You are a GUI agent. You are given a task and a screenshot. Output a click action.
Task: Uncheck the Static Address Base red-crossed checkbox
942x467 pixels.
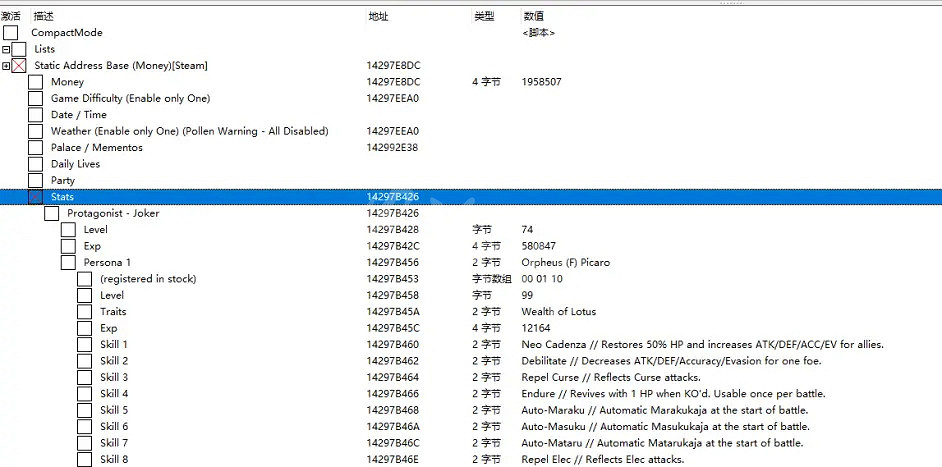point(19,66)
